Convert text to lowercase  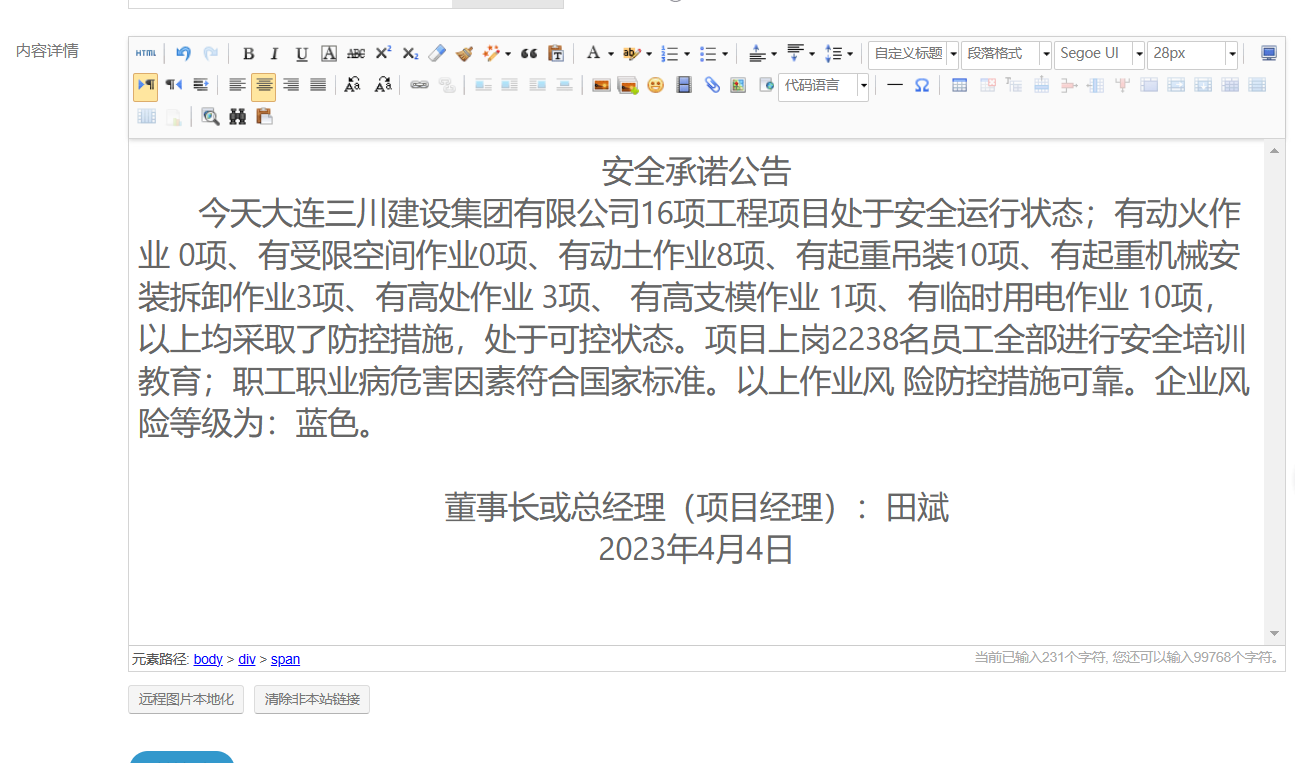pos(383,85)
